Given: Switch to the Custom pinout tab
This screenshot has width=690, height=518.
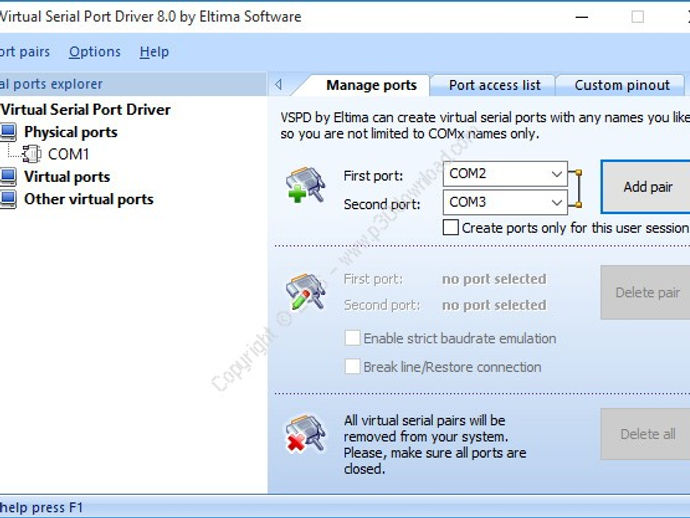Looking at the screenshot, I should click(622, 85).
